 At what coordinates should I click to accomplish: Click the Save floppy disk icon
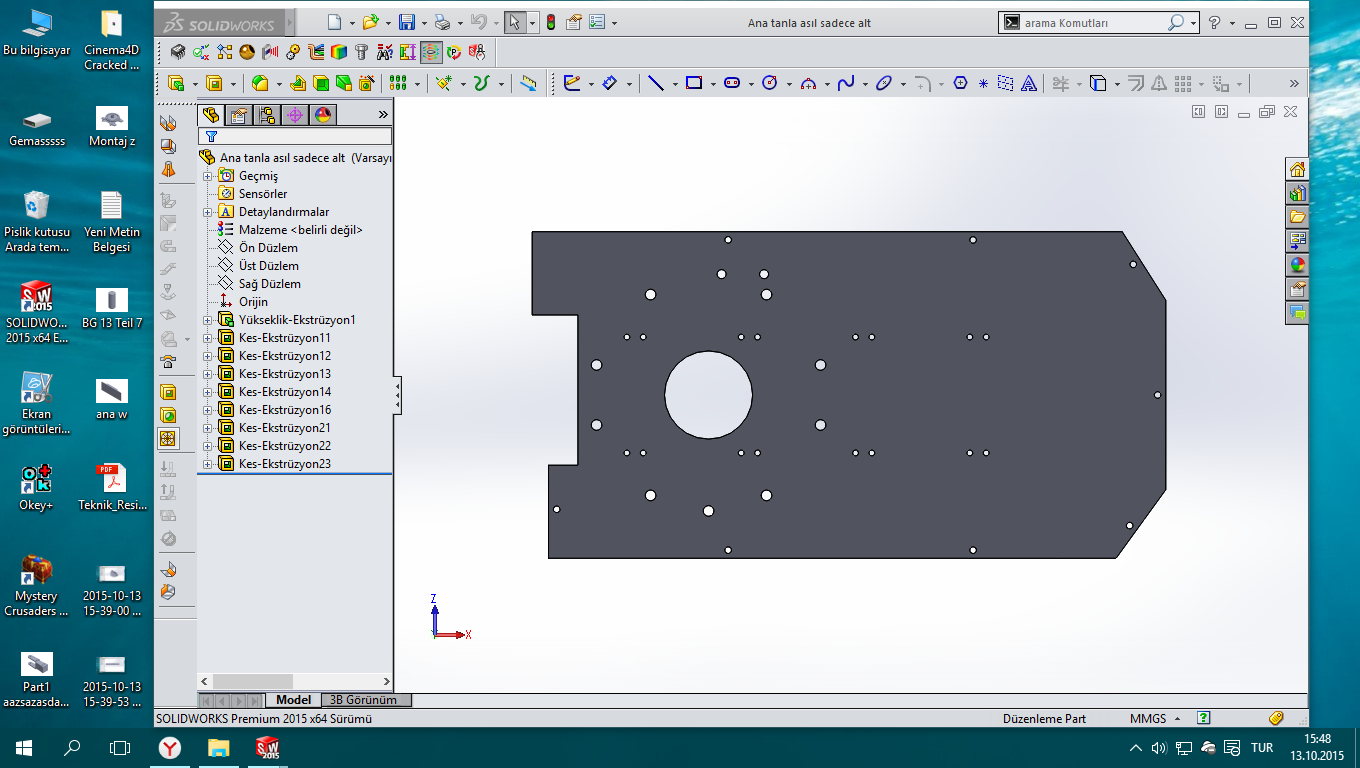[406, 22]
